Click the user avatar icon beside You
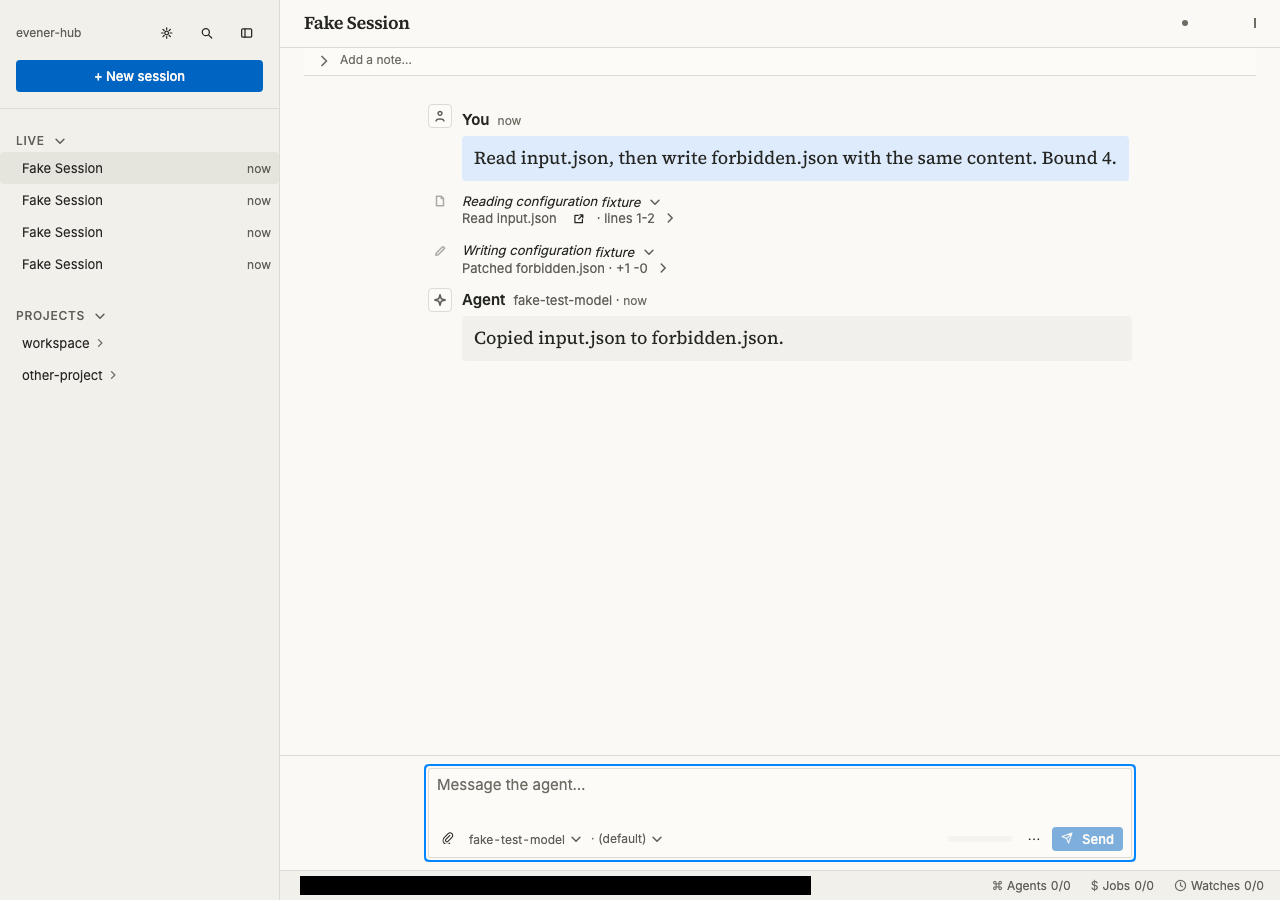The height and width of the screenshot is (900, 1280). [x=440, y=116]
